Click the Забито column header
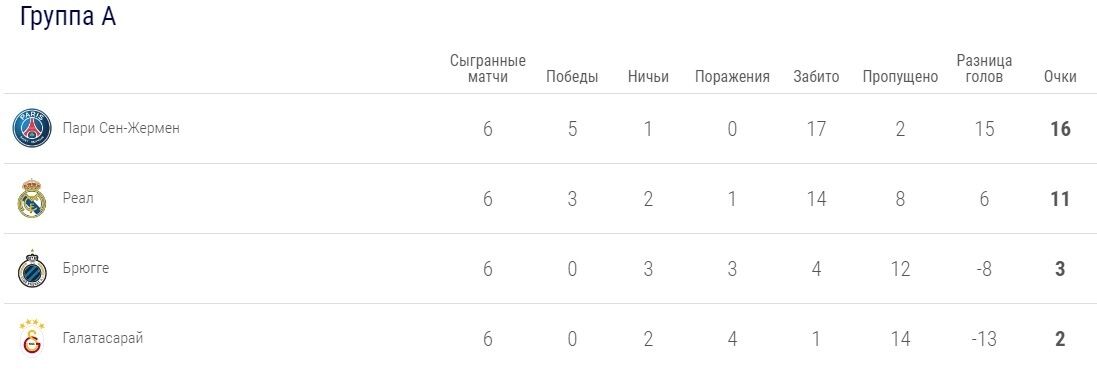This screenshot has width=1097, height=376. coord(816,77)
